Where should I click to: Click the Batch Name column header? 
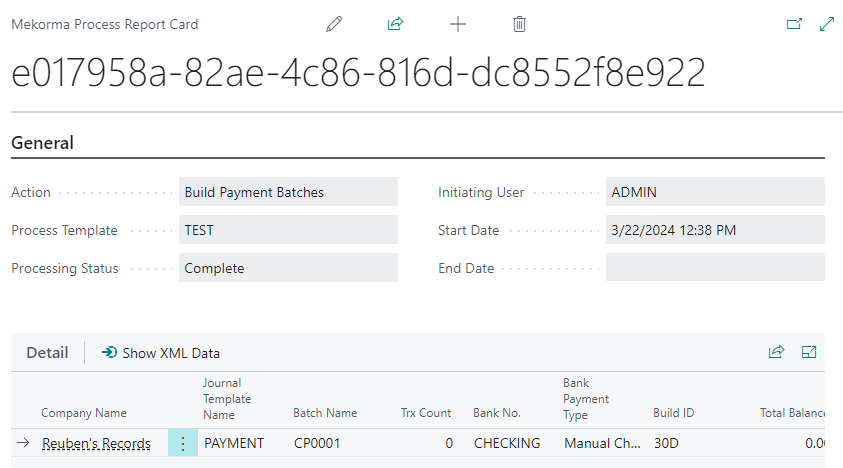pos(325,413)
